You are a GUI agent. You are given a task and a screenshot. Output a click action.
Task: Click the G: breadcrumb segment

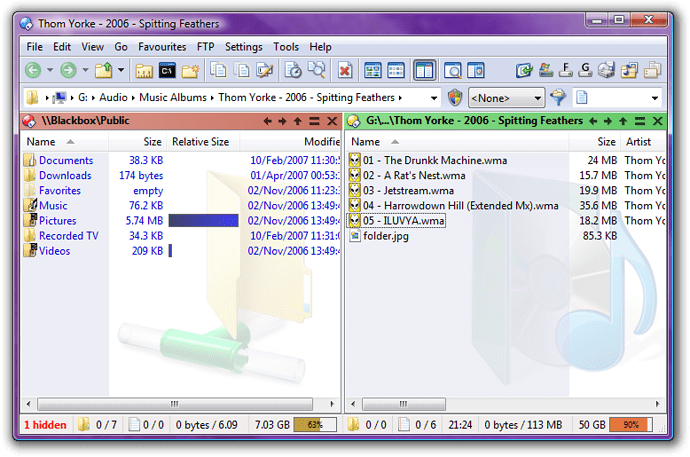click(x=83, y=98)
